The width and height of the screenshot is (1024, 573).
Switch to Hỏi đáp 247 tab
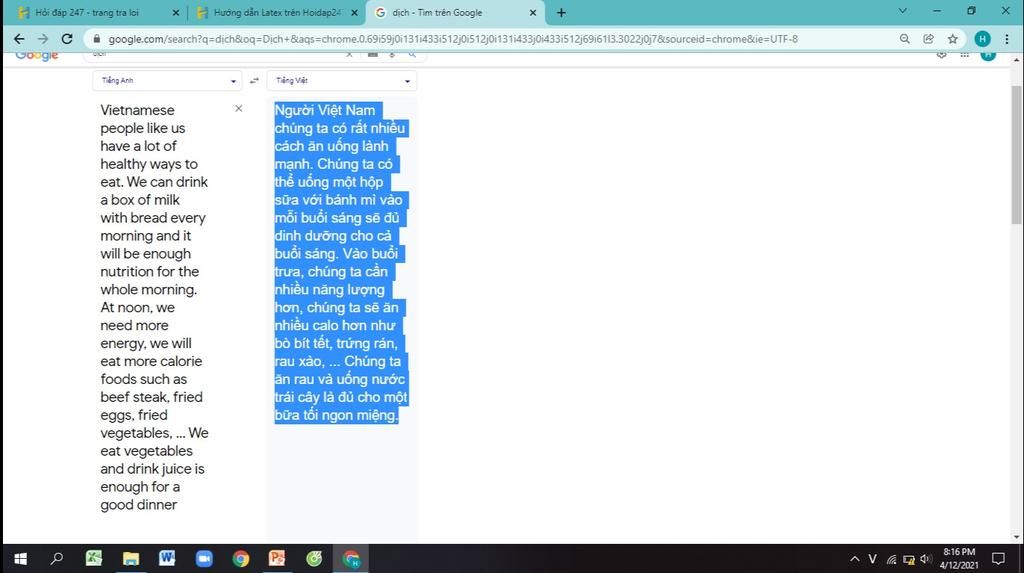[100, 12]
